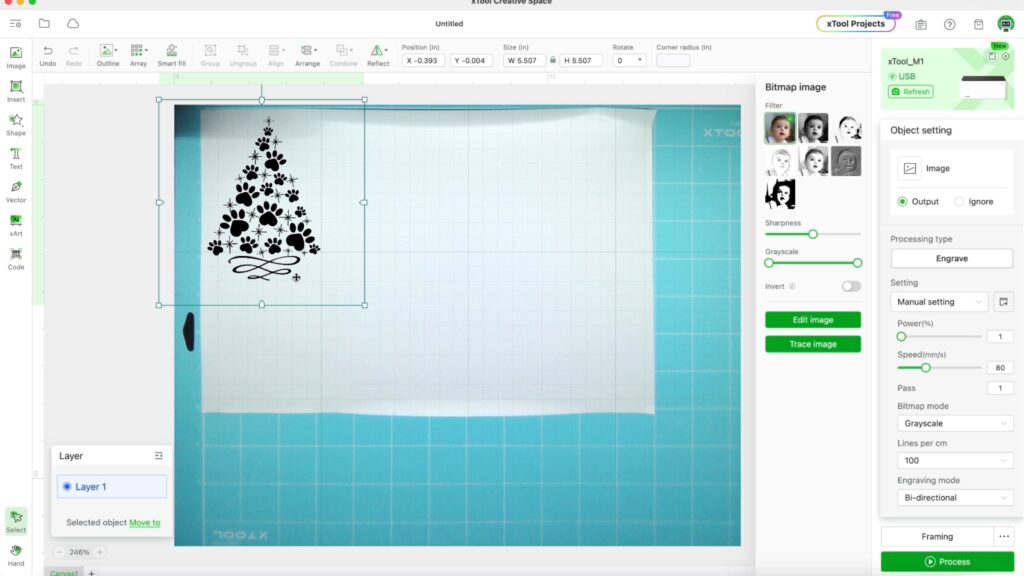This screenshot has width=1024, height=576.
Task: Zoom in with the plus button
Action: point(100,552)
